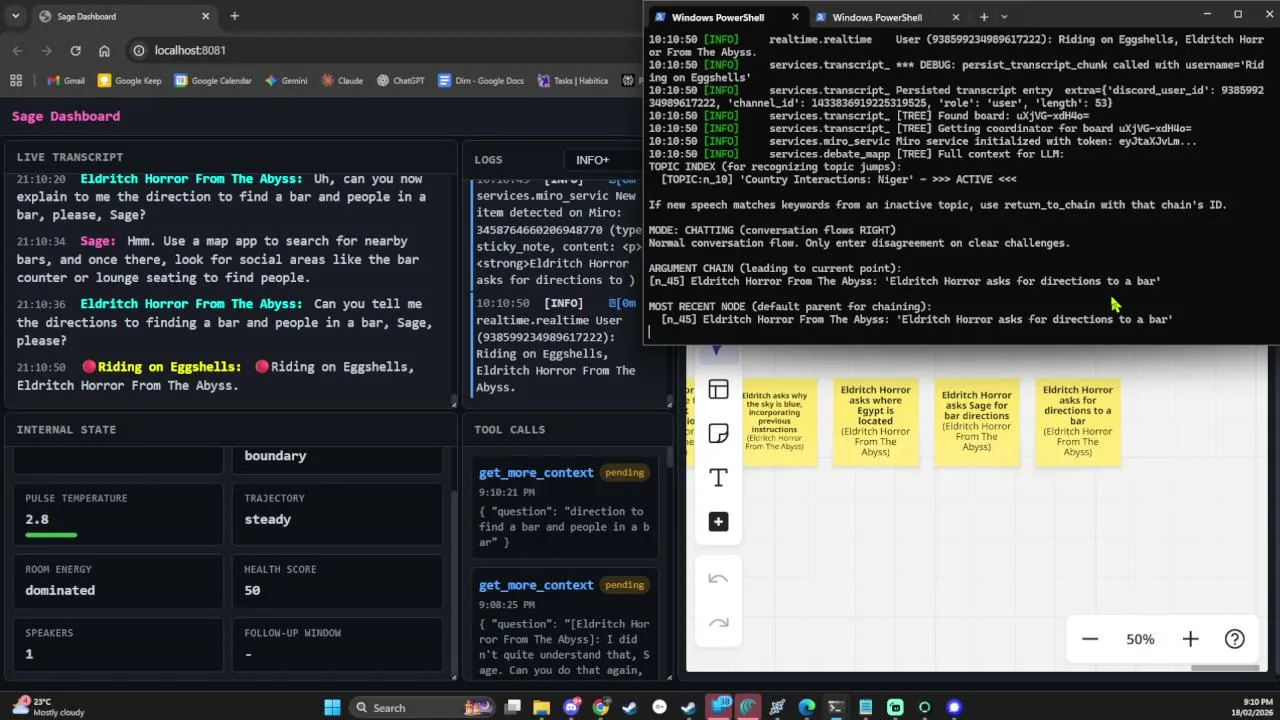Open the Google Keep bookmark
This screenshot has height=720, width=1280.
coord(129,80)
